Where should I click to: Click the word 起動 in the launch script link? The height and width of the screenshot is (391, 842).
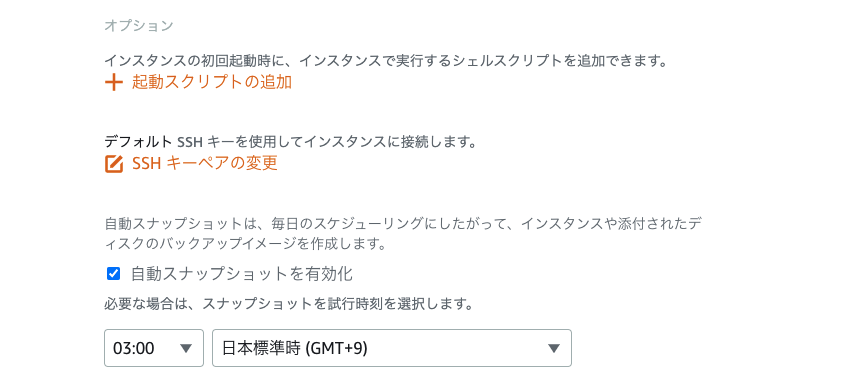147,82
